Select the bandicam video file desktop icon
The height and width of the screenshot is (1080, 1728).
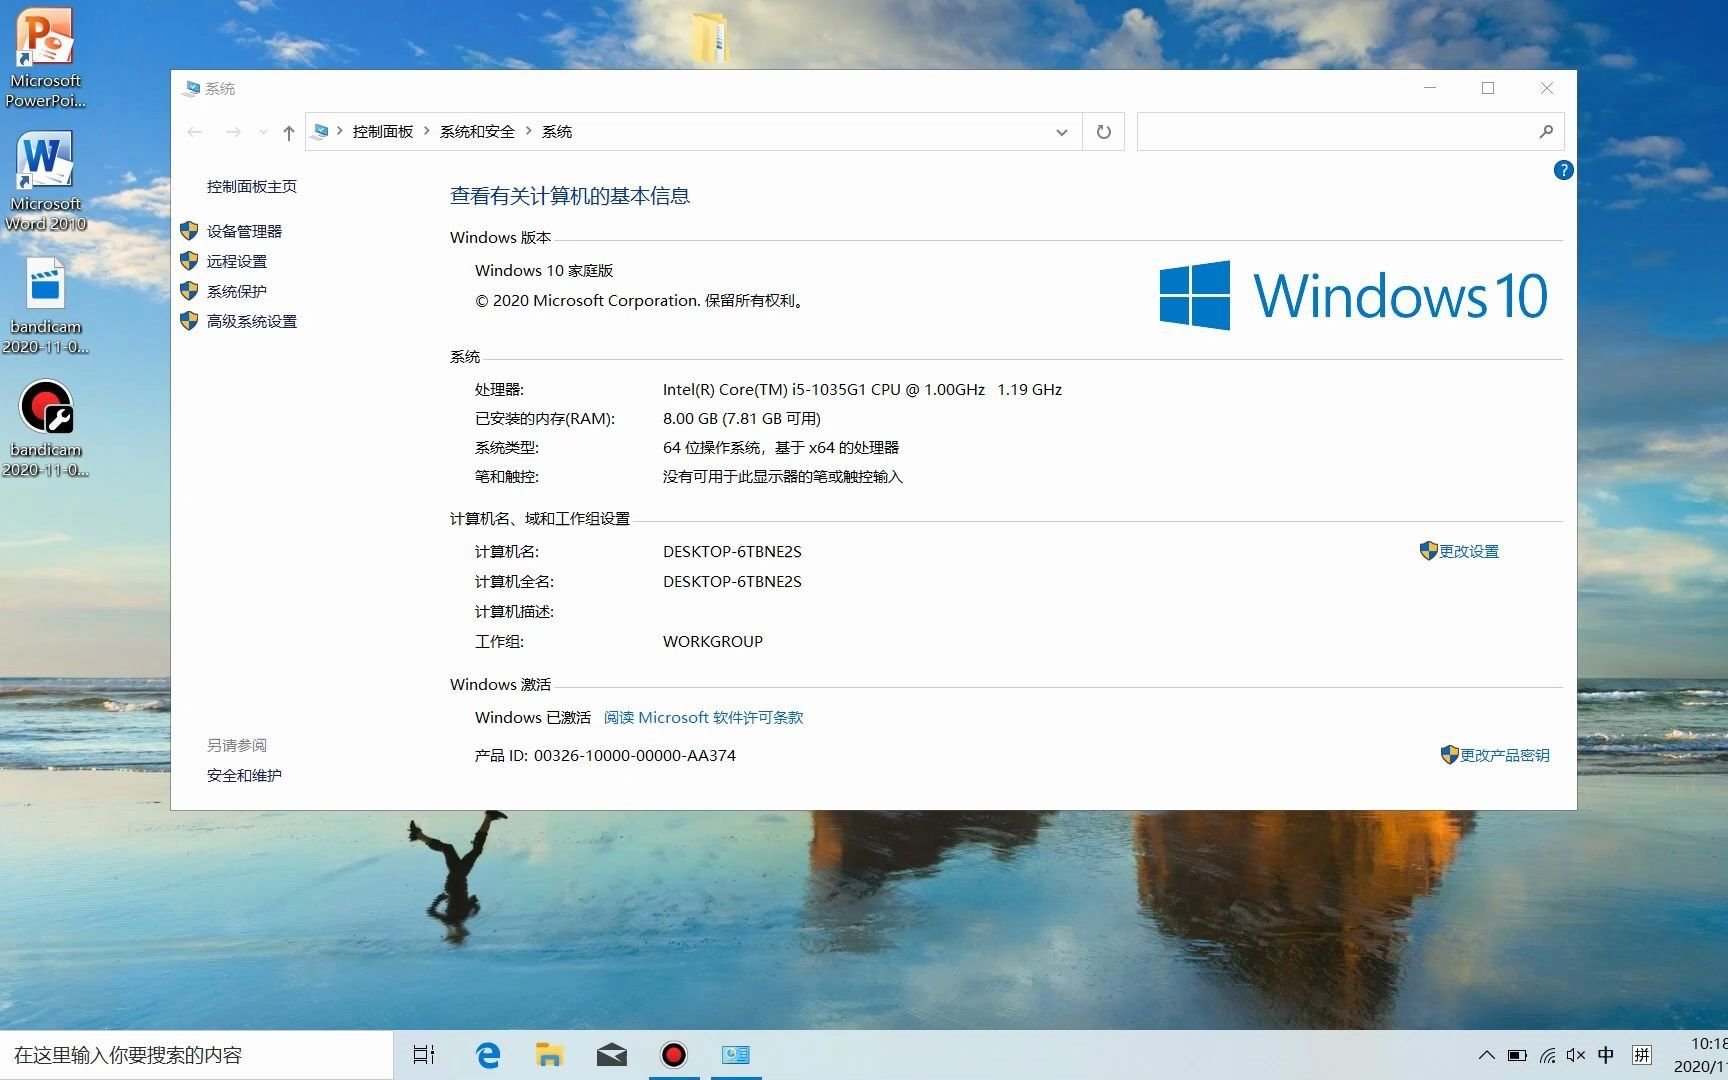[x=45, y=306]
